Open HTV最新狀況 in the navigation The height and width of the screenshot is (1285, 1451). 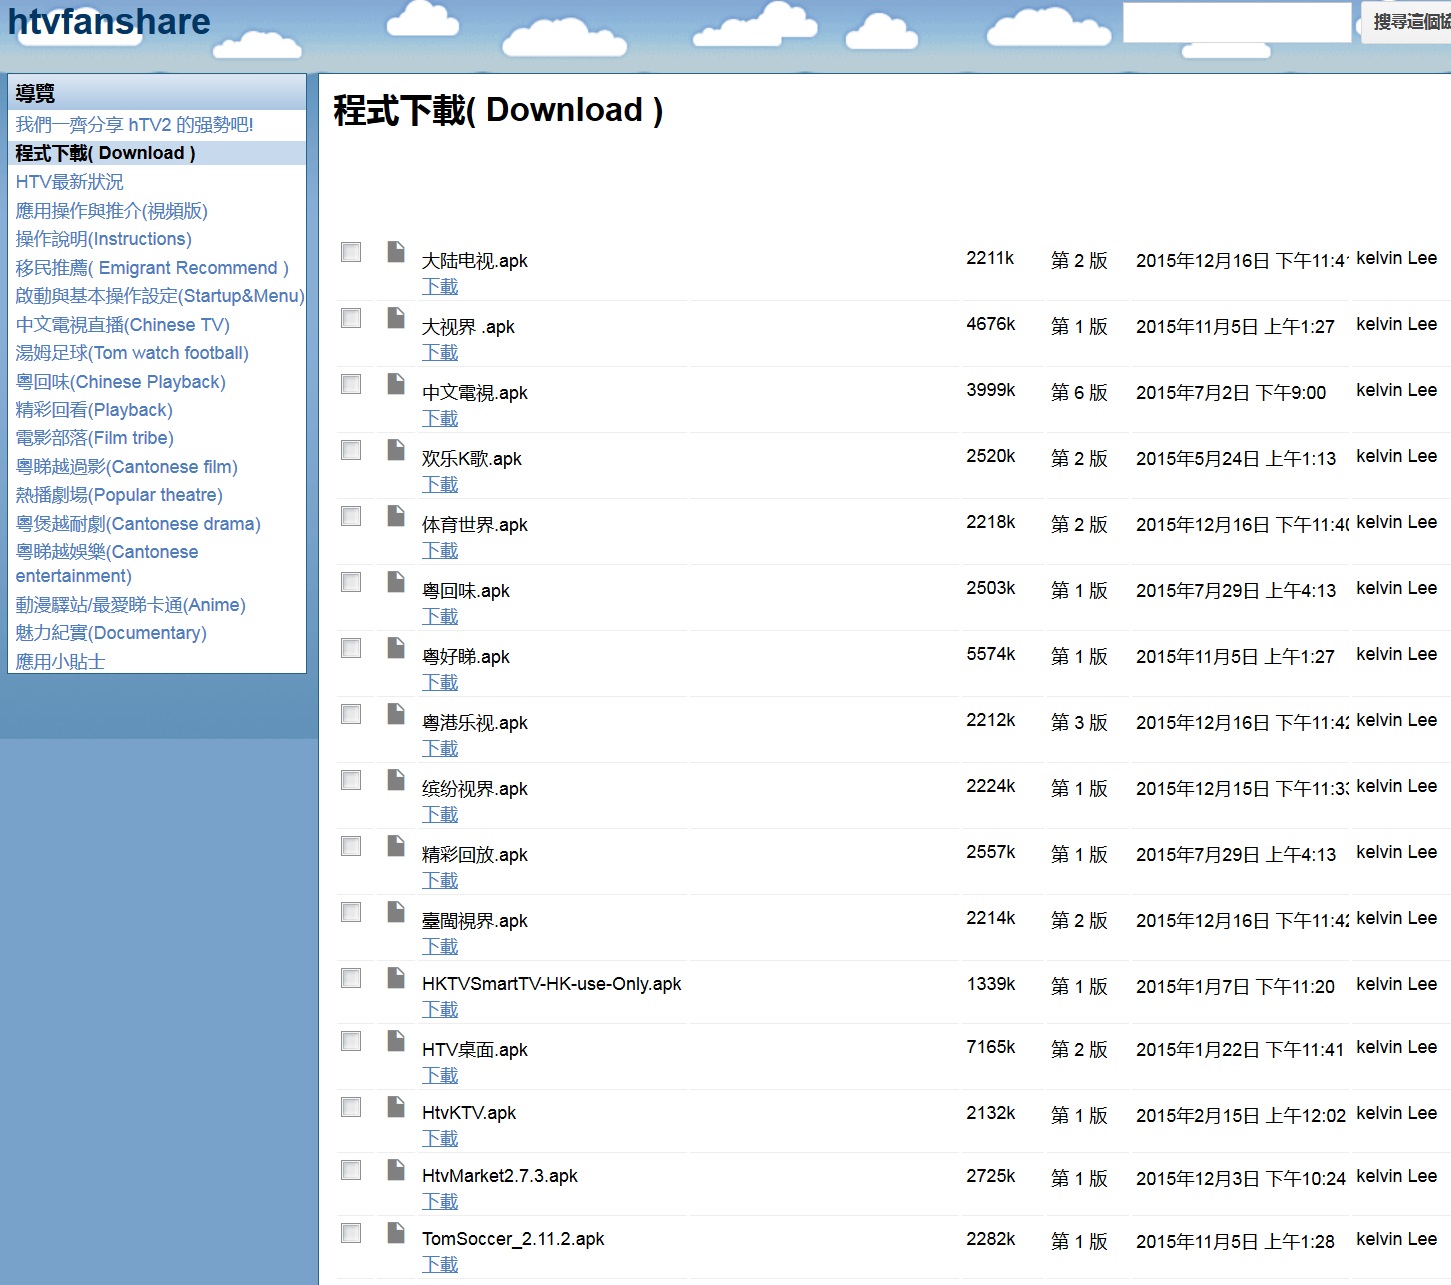[x=70, y=182]
